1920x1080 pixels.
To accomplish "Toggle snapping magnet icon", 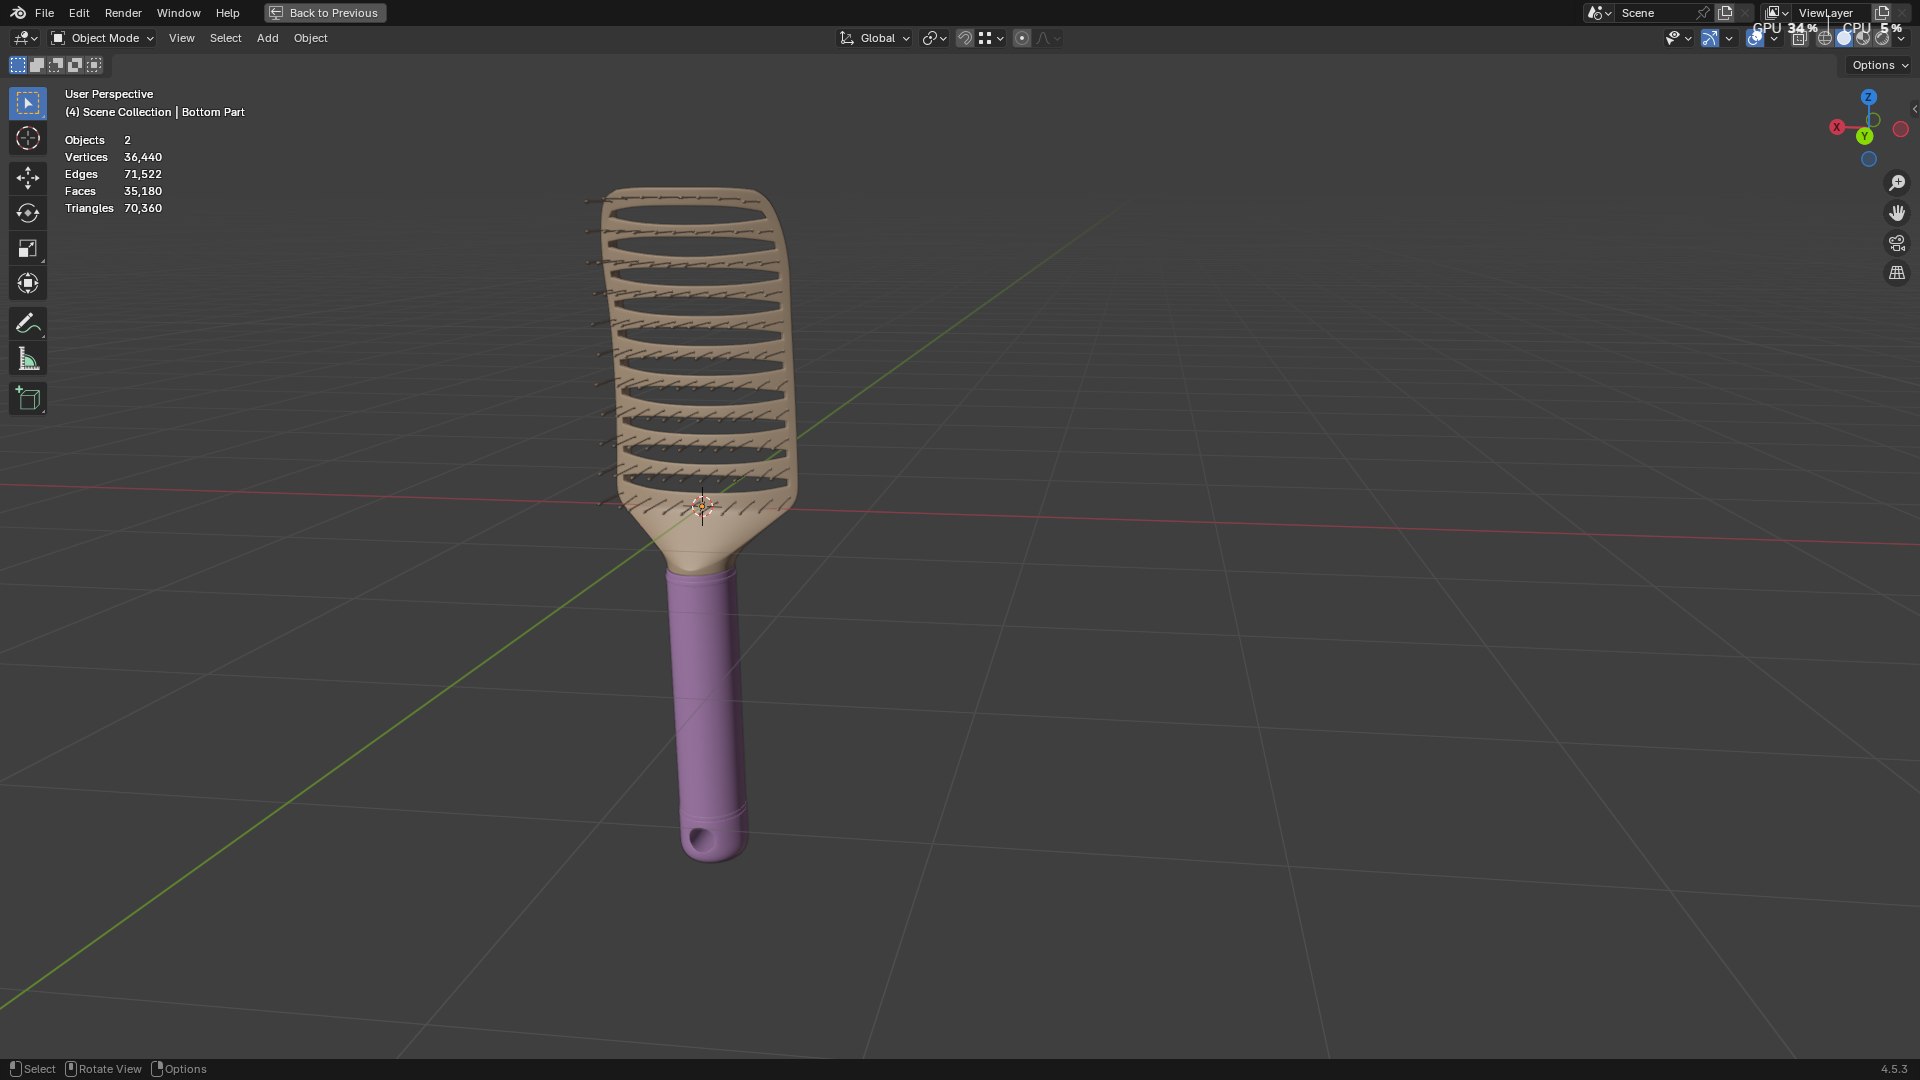I will [964, 38].
